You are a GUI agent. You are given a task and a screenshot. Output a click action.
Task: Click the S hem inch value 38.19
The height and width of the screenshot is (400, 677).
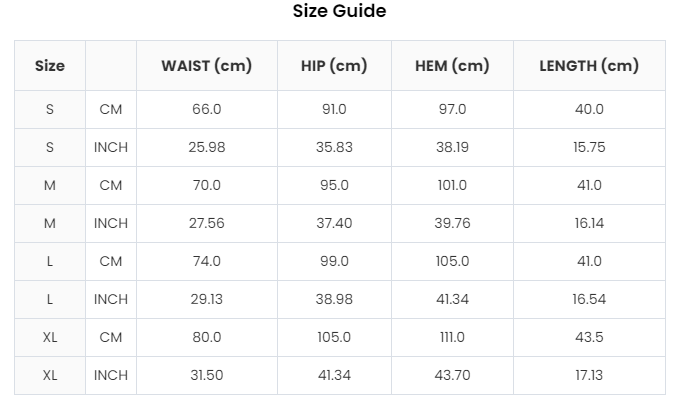pos(452,147)
